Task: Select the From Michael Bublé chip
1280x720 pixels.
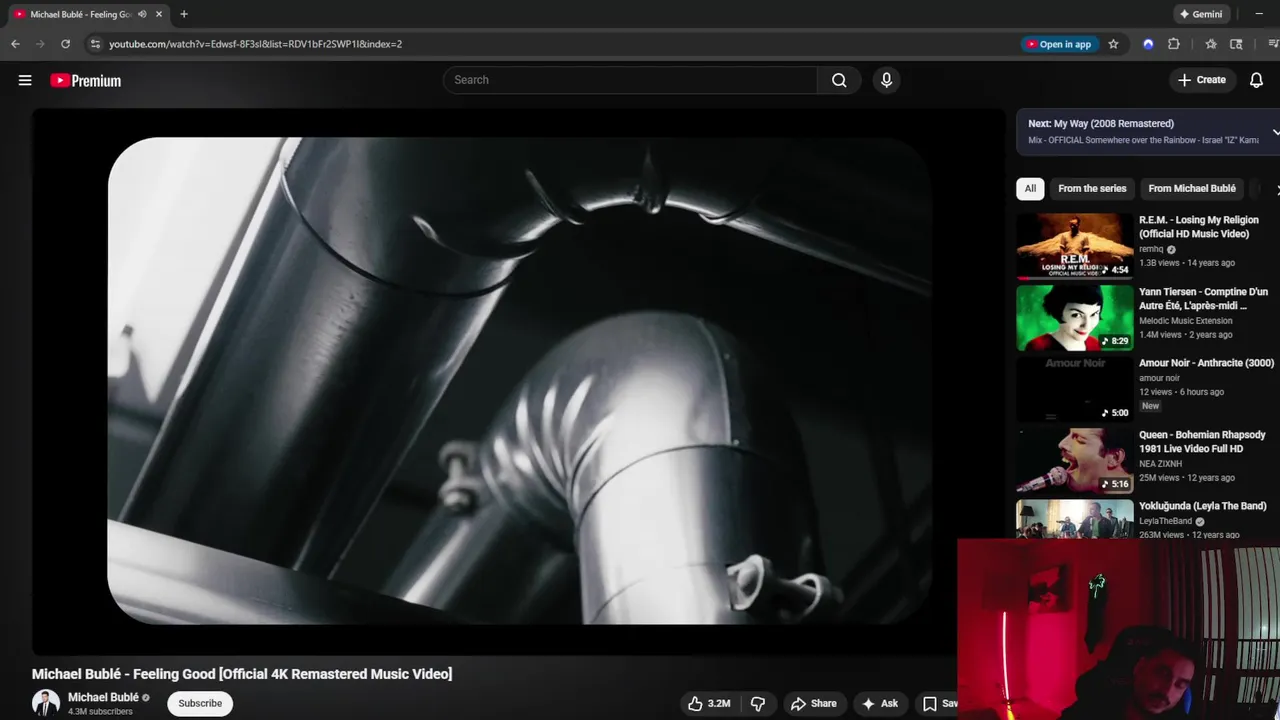Action: click(x=1192, y=188)
